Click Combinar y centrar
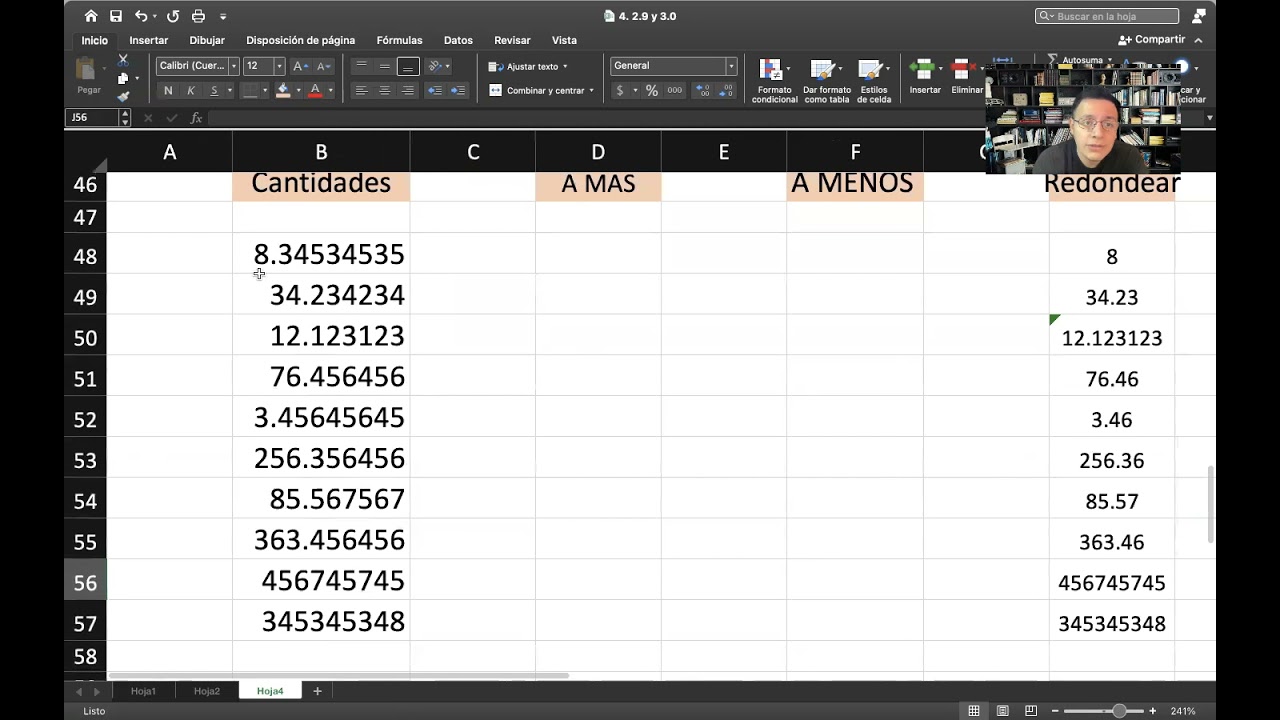 click(541, 91)
